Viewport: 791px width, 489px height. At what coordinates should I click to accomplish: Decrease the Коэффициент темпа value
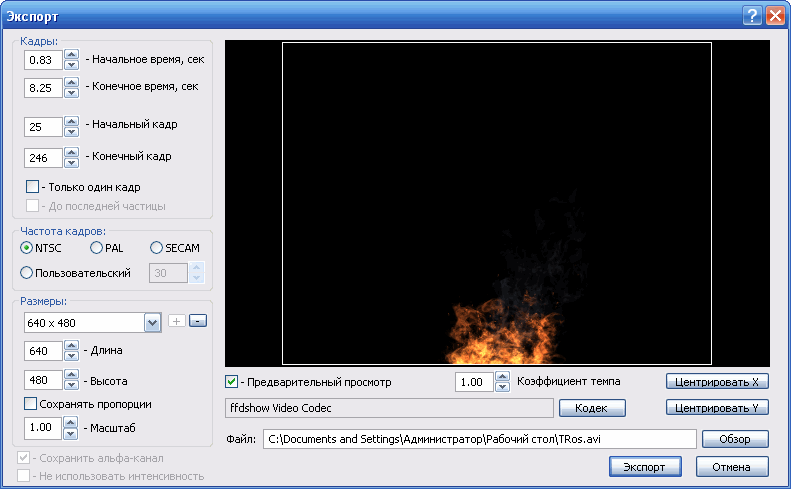[x=502, y=387]
